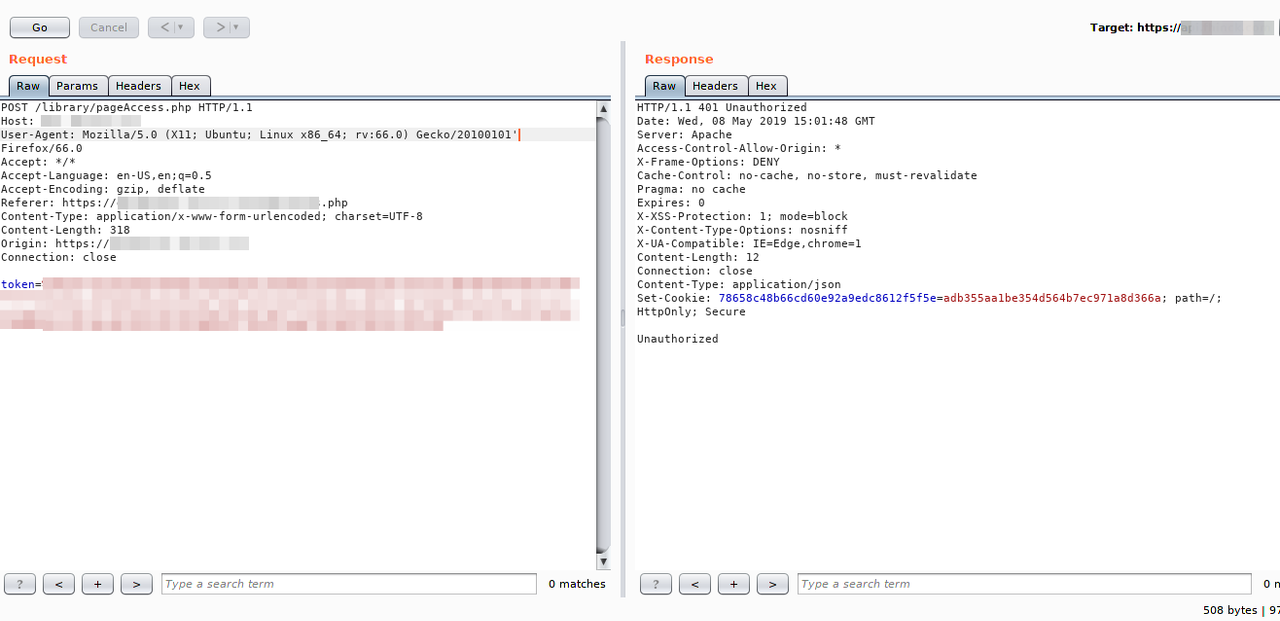Viewport: 1280px width, 621px height.
Task: Focus the request search term field
Action: (348, 584)
